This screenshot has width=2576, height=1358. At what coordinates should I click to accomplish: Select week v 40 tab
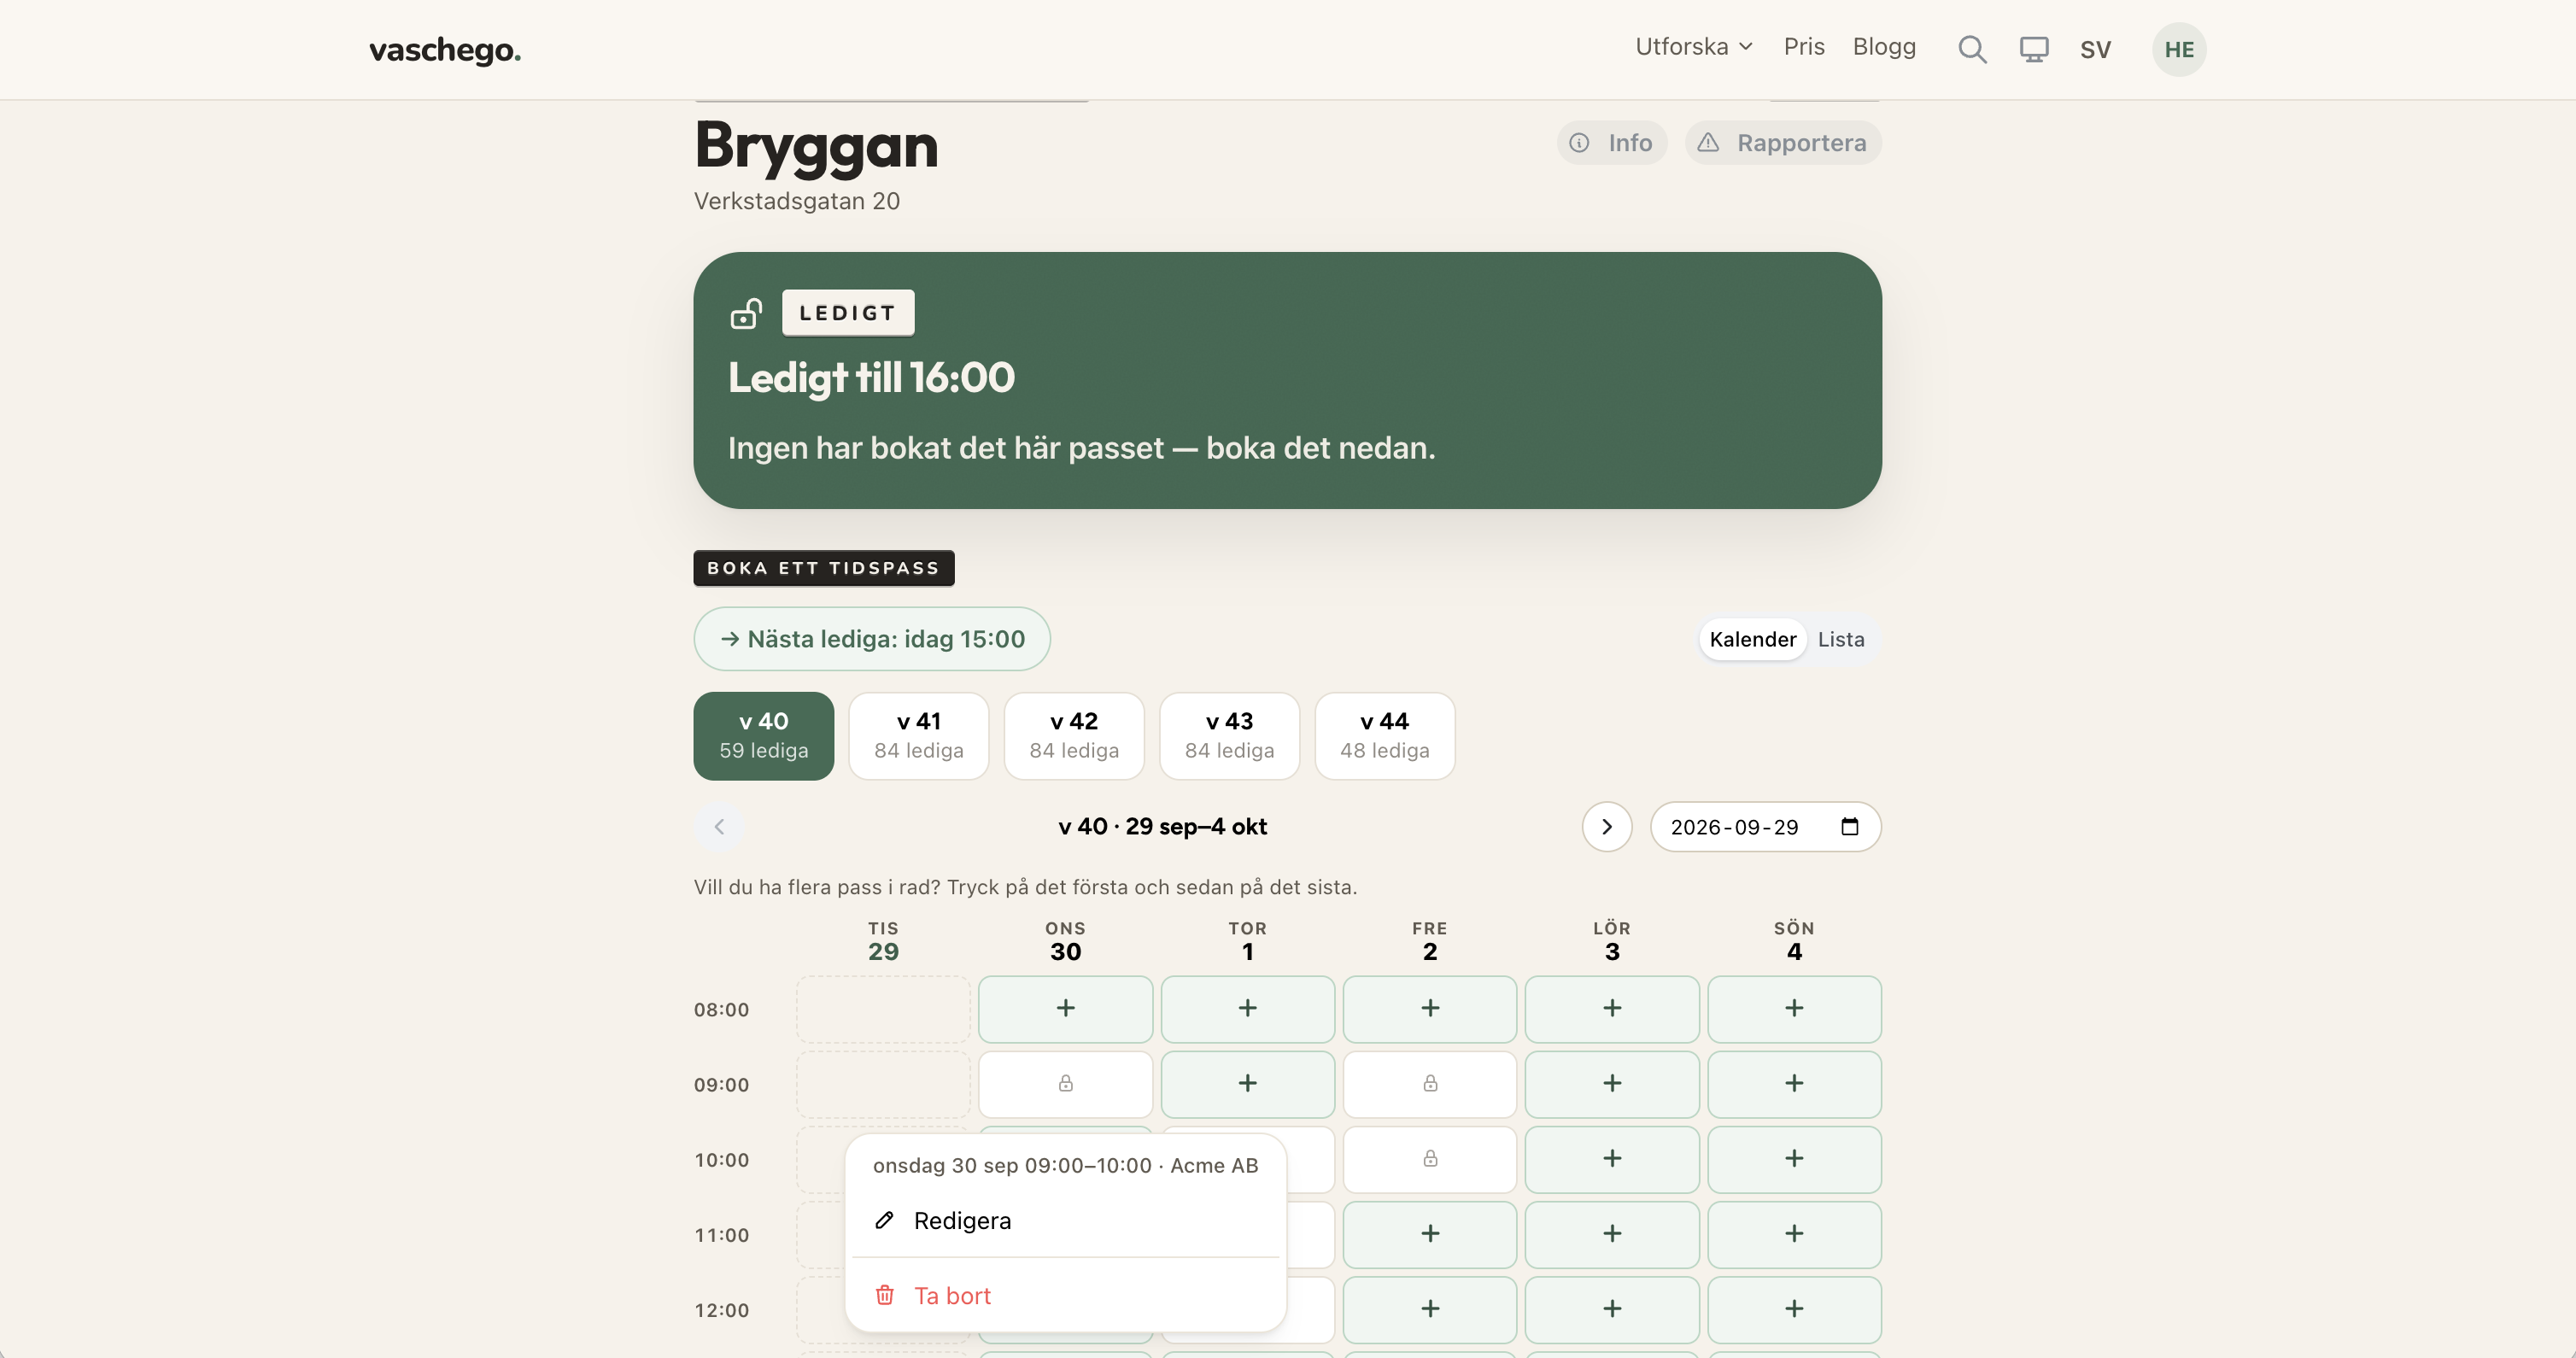pos(764,736)
